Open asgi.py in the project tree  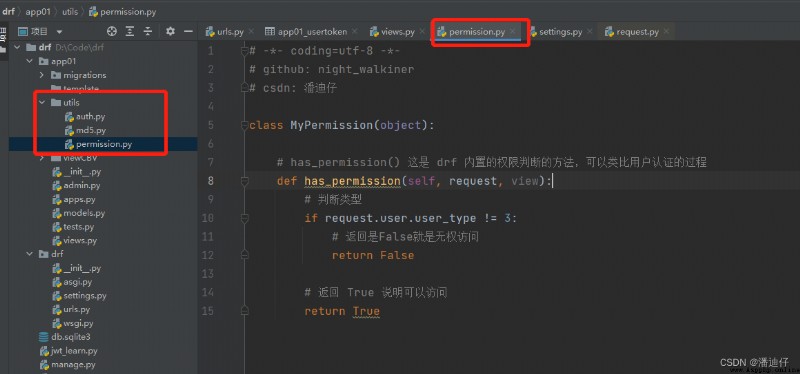coord(72,282)
